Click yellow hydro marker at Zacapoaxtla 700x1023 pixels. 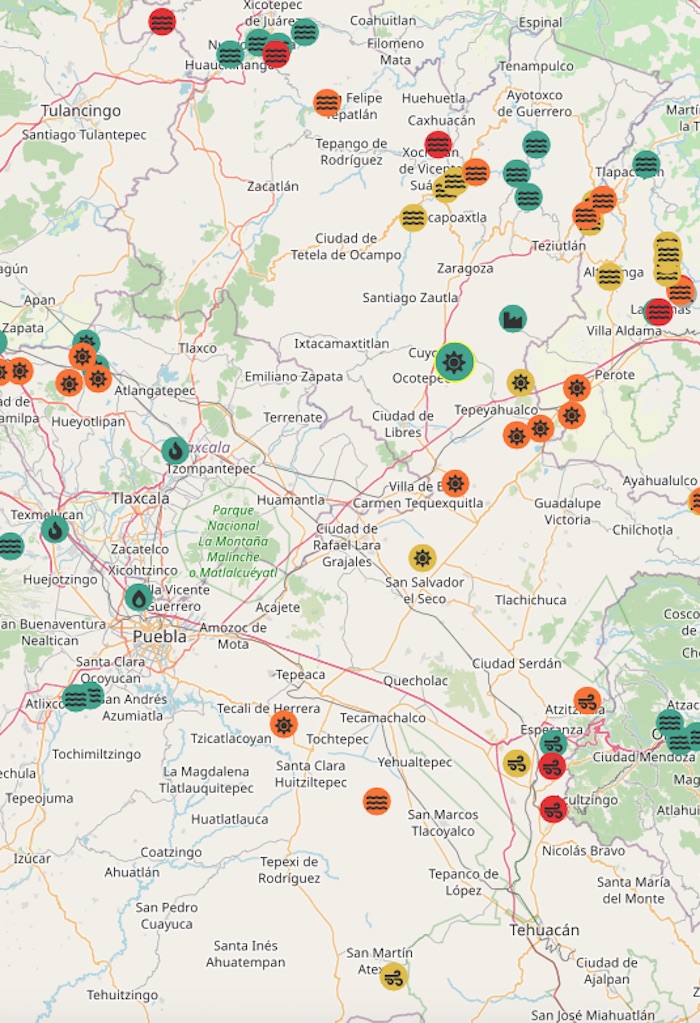[x=414, y=217]
